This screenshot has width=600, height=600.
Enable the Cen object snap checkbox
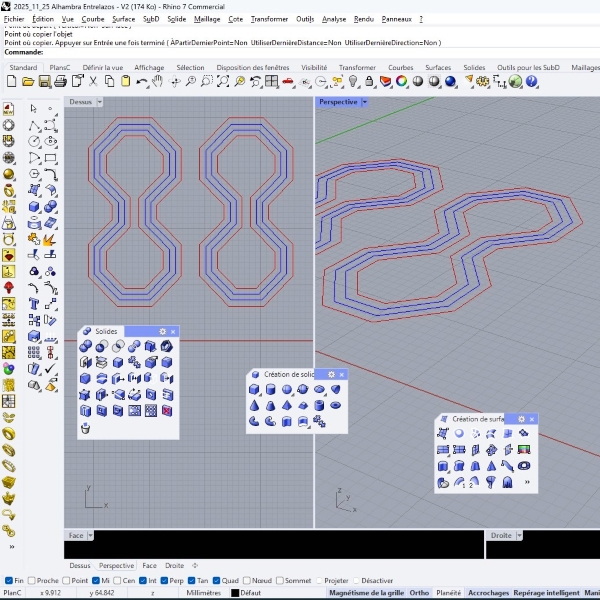tap(119, 580)
